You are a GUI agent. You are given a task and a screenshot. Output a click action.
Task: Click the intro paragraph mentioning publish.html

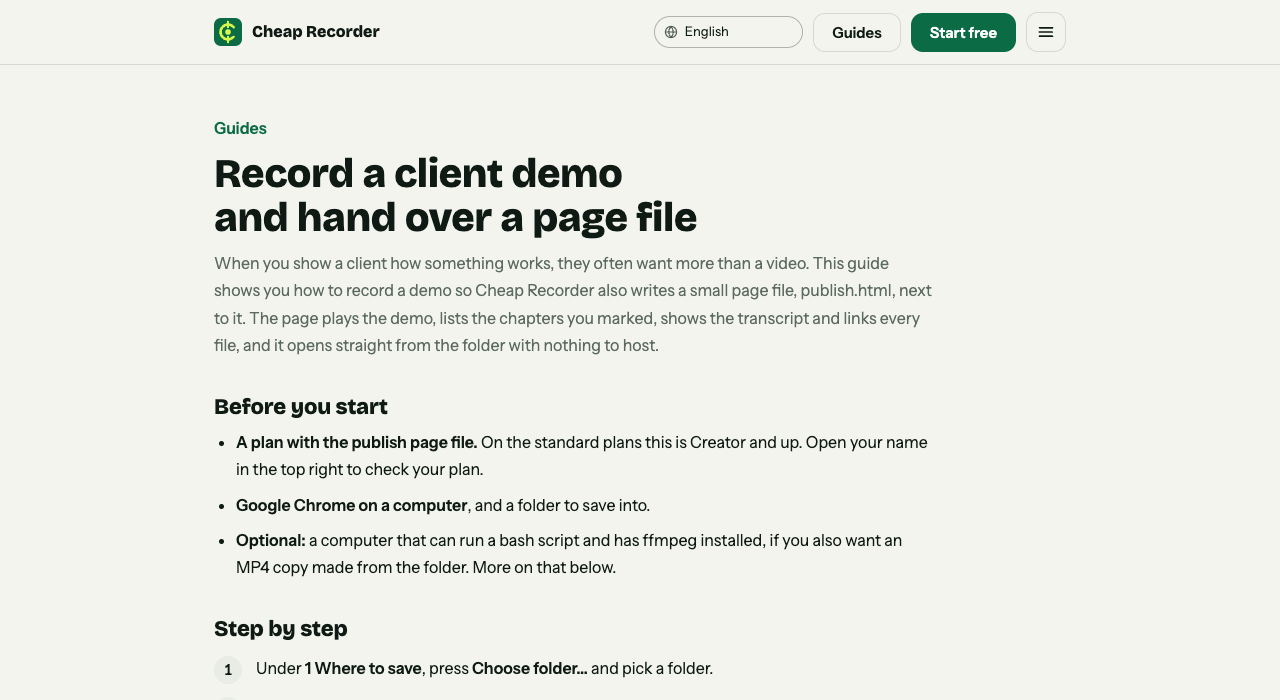pyautogui.click(x=573, y=304)
